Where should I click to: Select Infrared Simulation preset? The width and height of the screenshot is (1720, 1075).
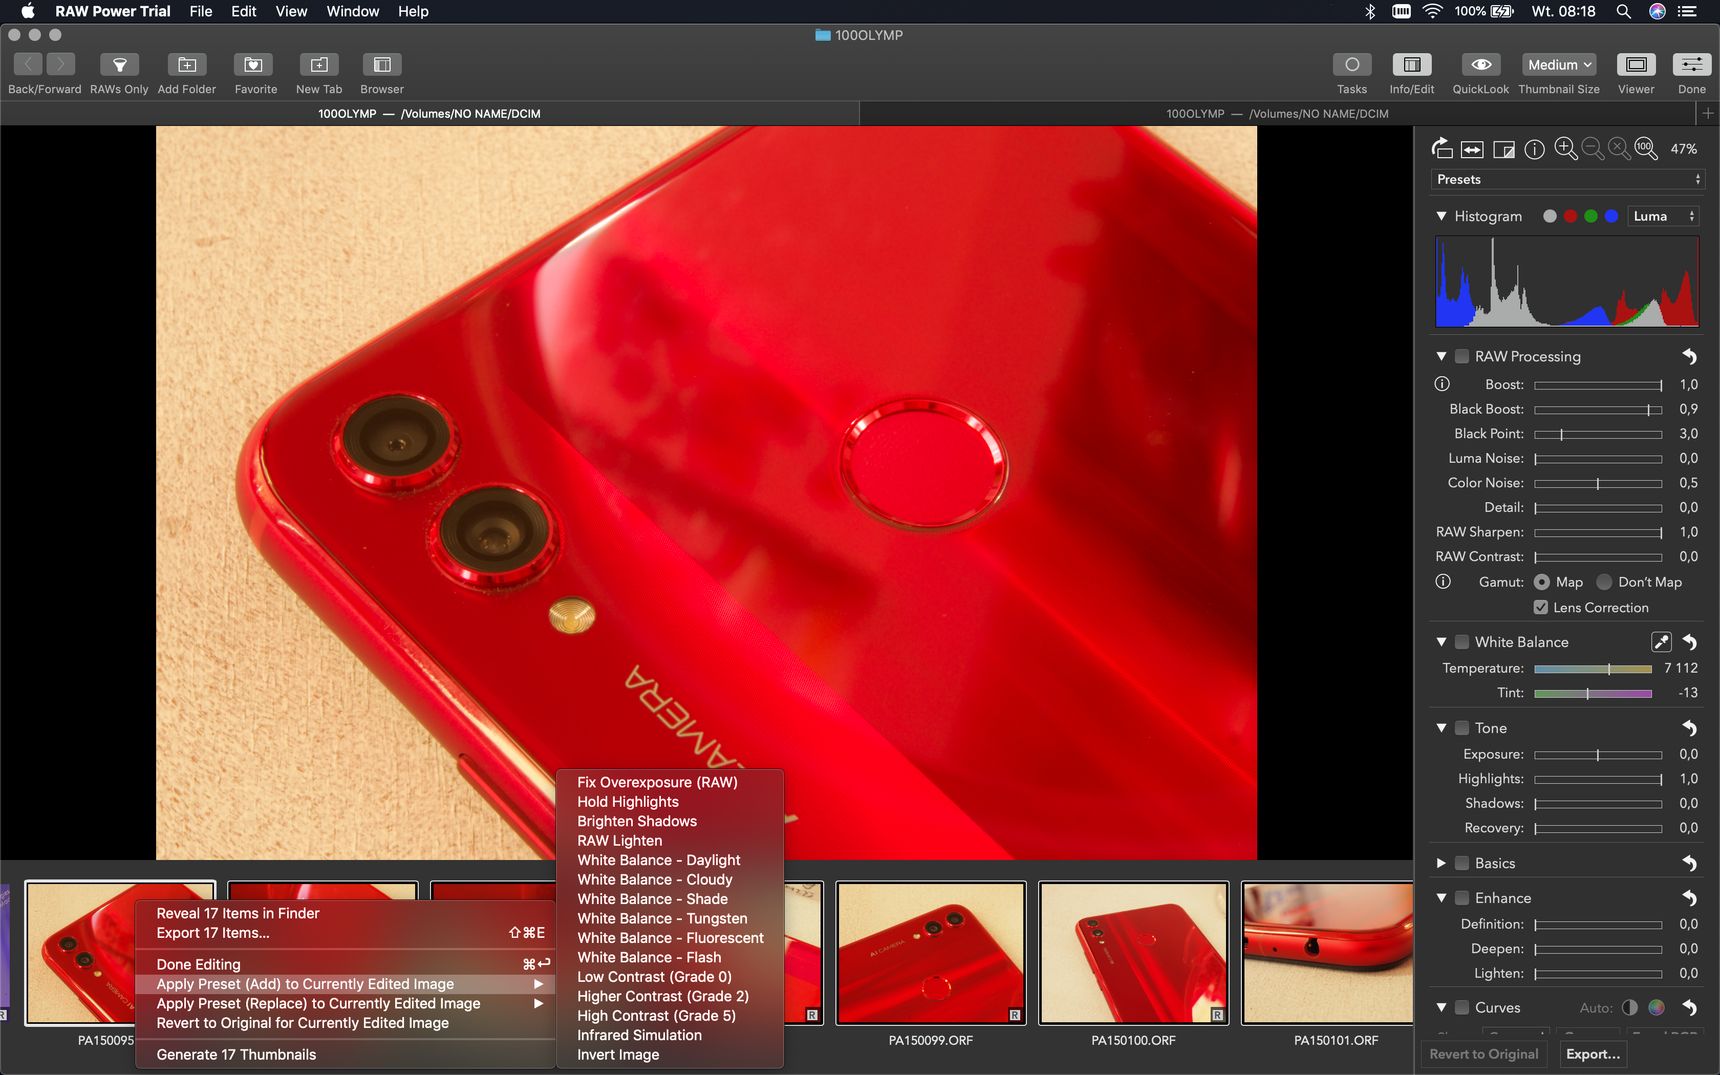click(x=669, y=1036)
